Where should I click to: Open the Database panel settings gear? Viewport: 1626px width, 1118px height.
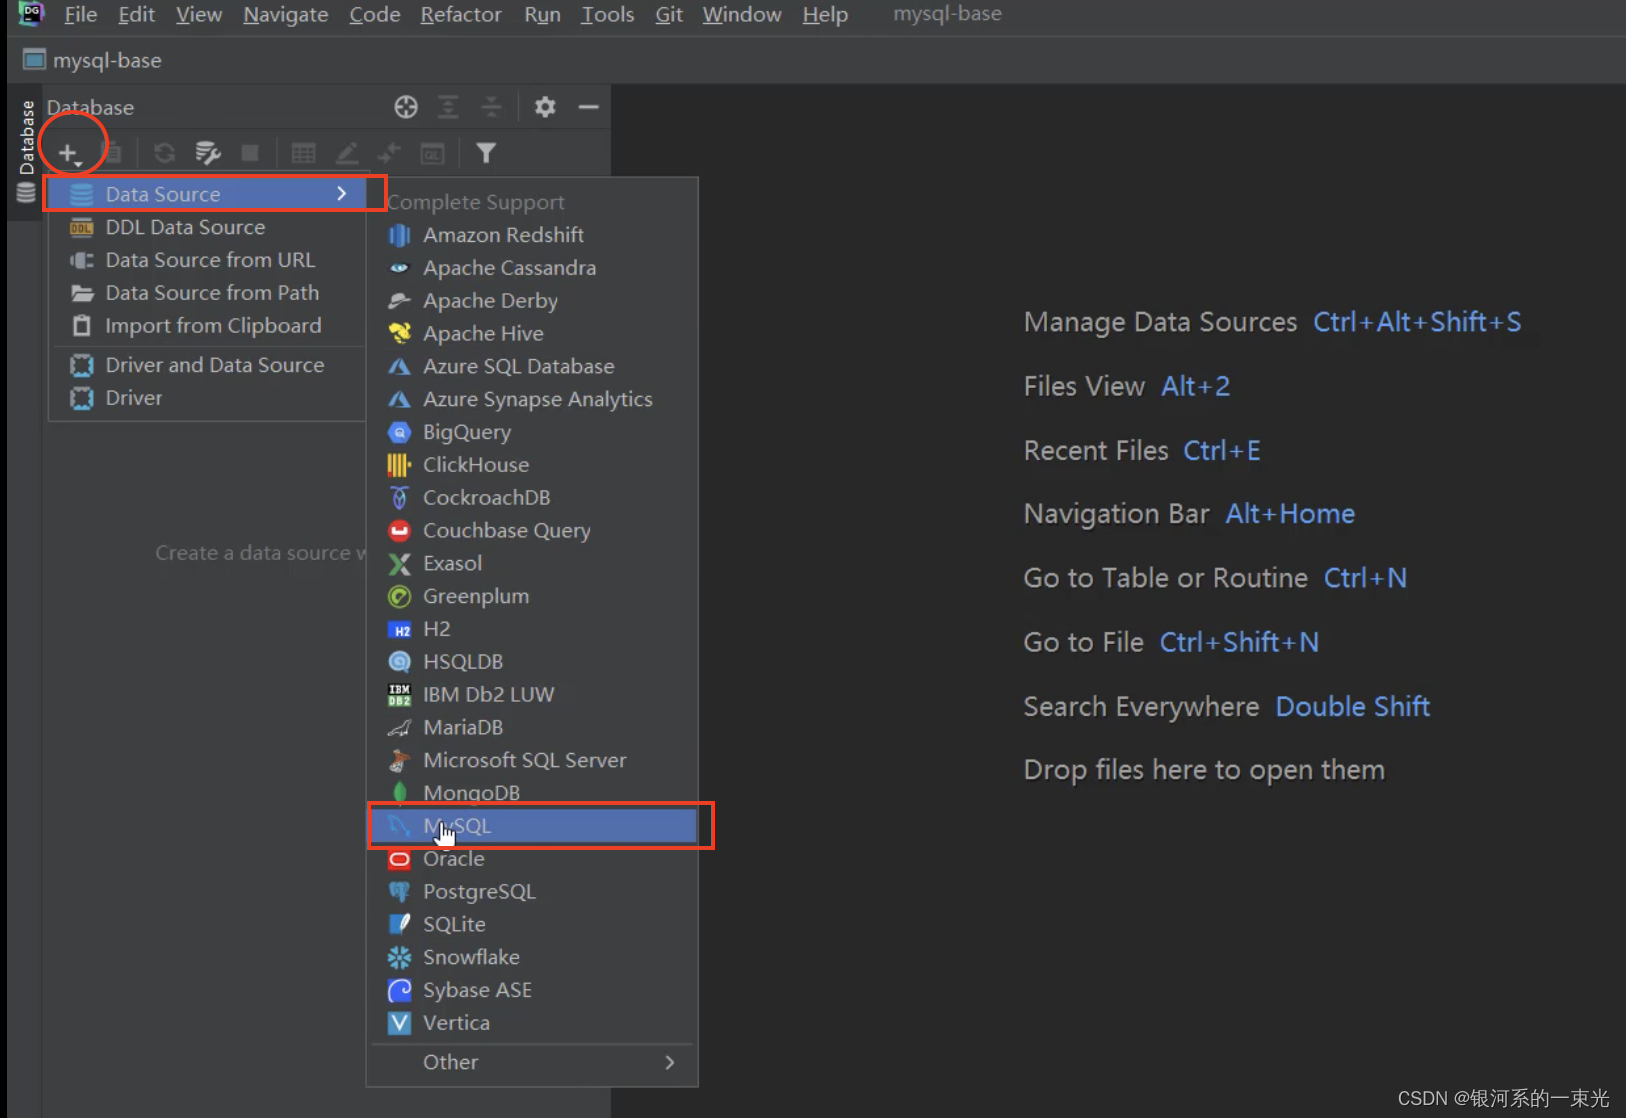tap(545, 107)
